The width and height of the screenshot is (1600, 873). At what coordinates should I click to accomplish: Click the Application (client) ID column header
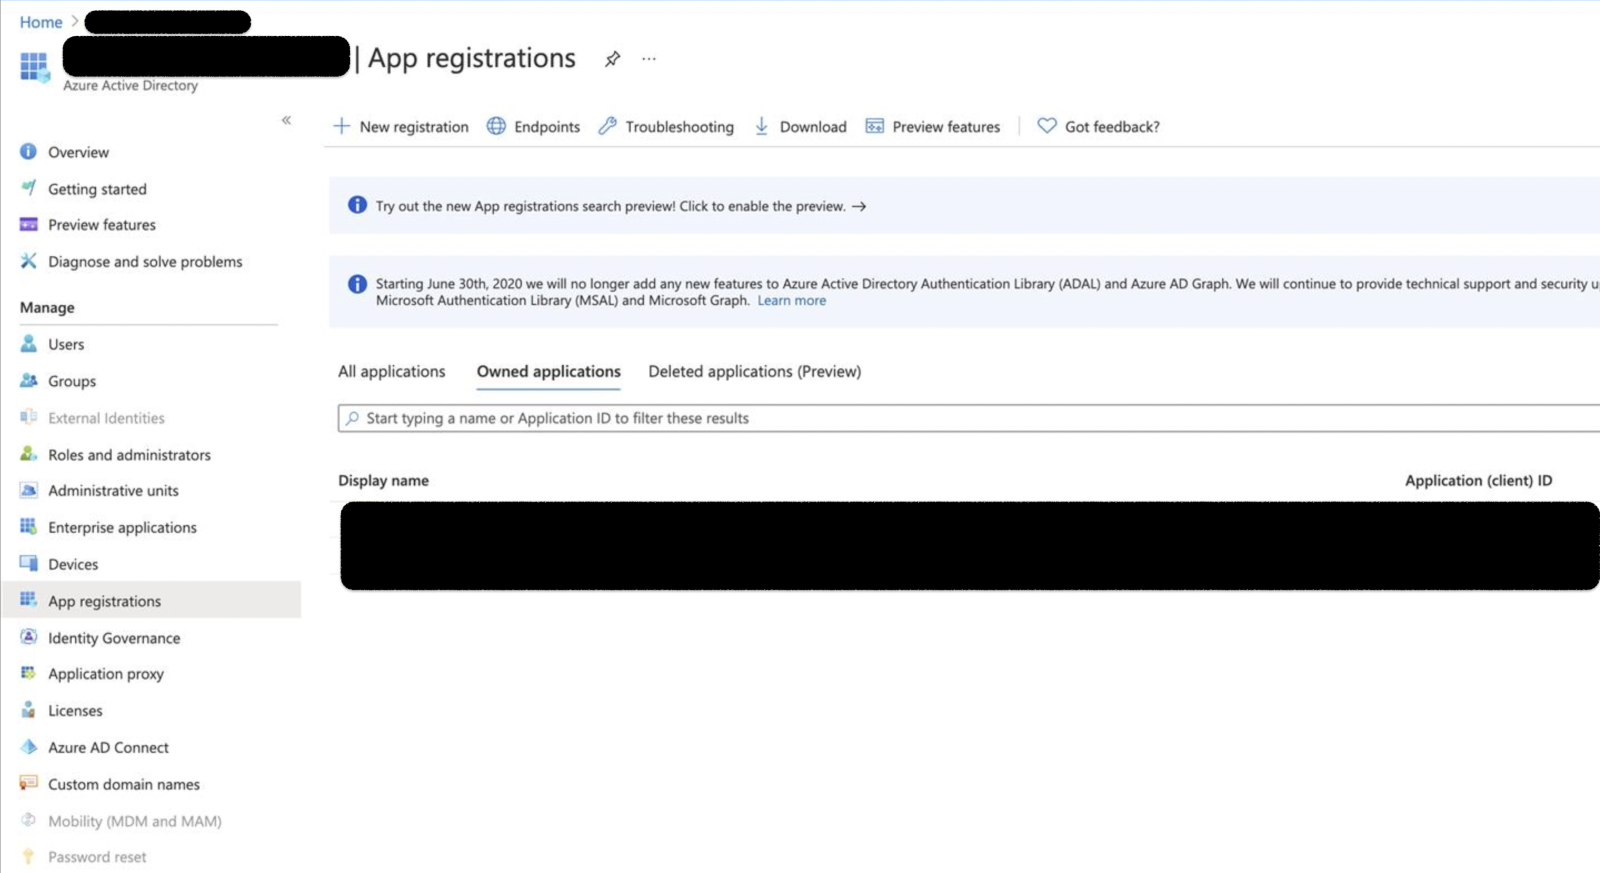(x=1478, y=480)
